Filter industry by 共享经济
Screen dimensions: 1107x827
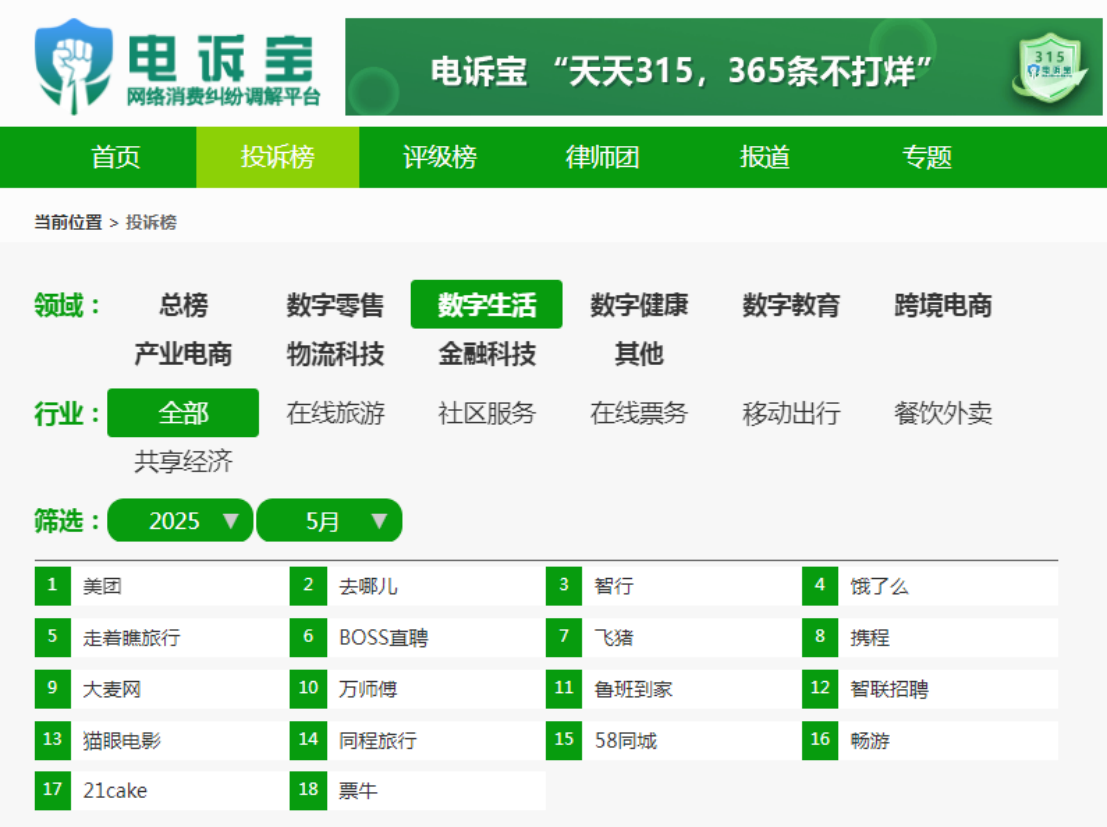click(184, 462)
